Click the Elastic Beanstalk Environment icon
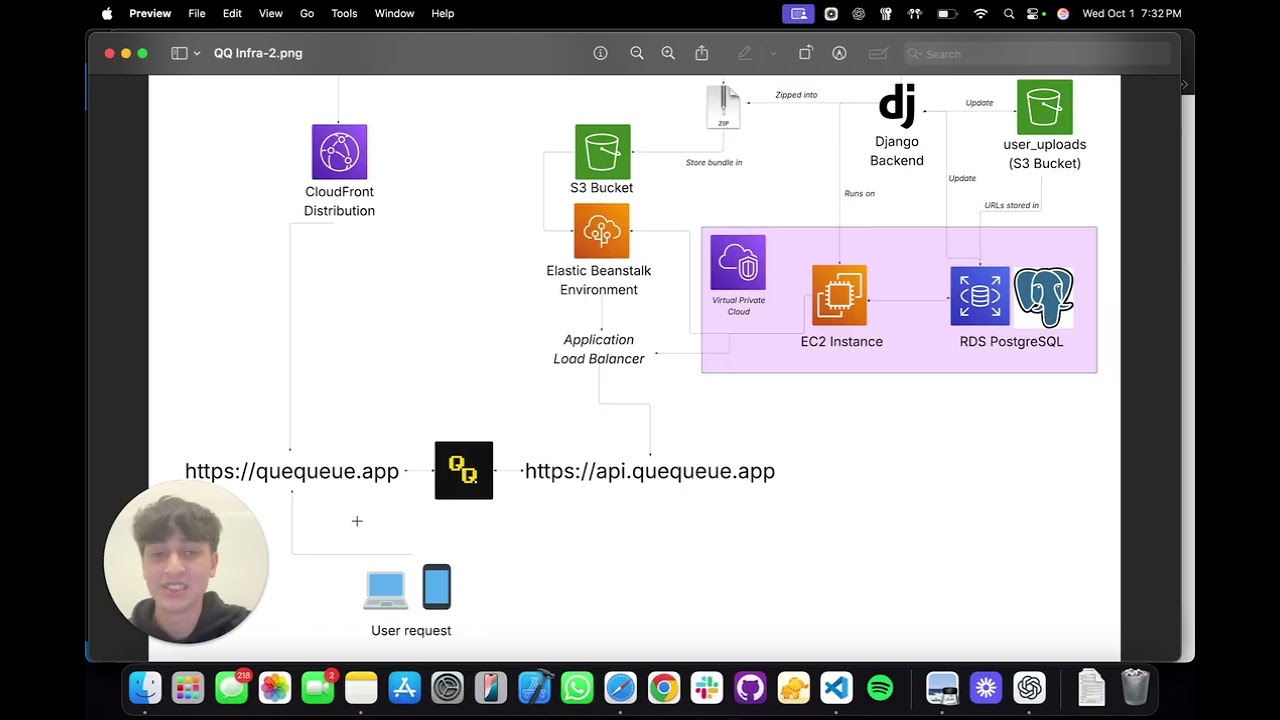Viewport: 1280px width, 720px height. (602, 231)
